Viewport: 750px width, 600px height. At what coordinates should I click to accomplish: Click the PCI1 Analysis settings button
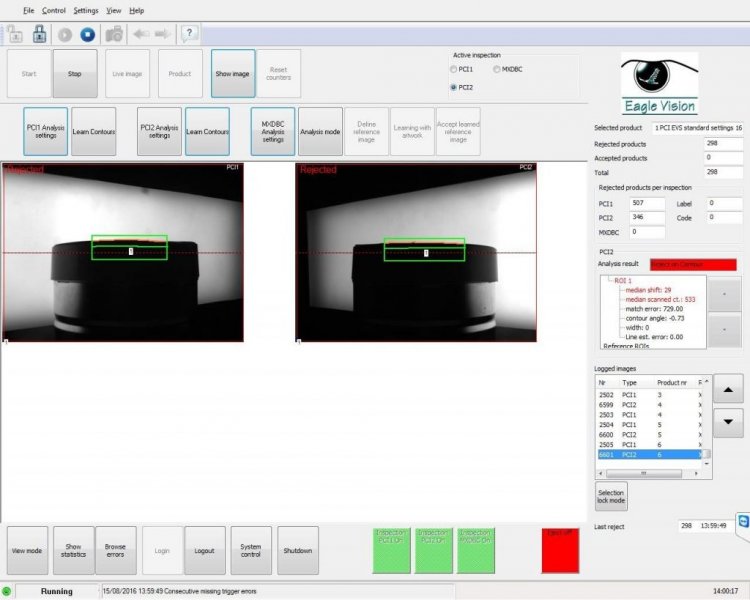(x=45, y=132)
